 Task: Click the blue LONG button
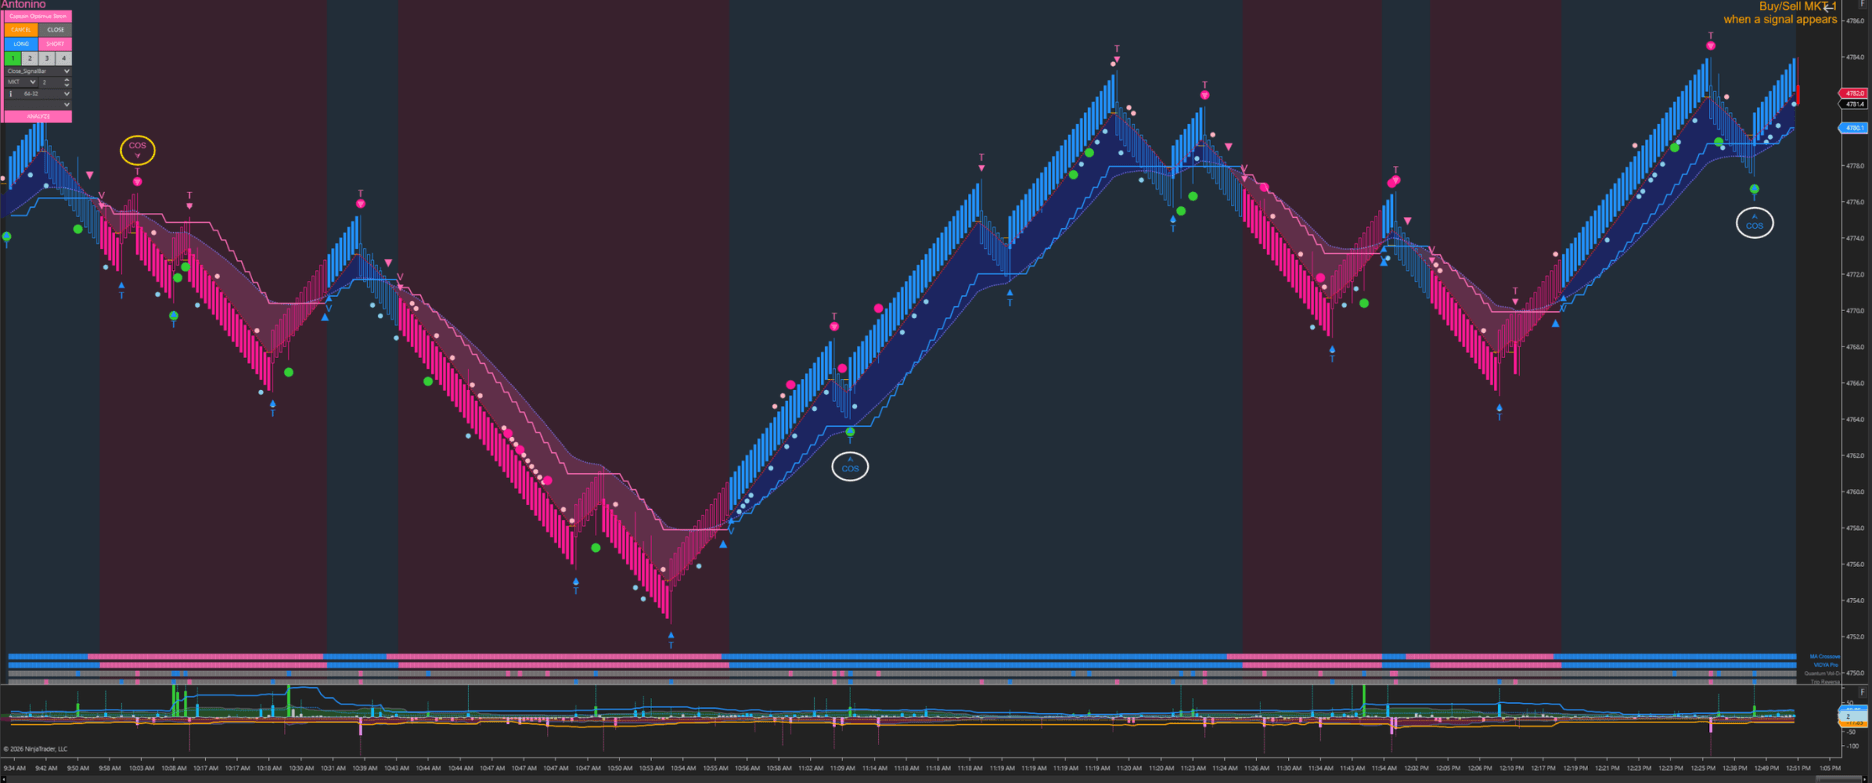[21, 44]
